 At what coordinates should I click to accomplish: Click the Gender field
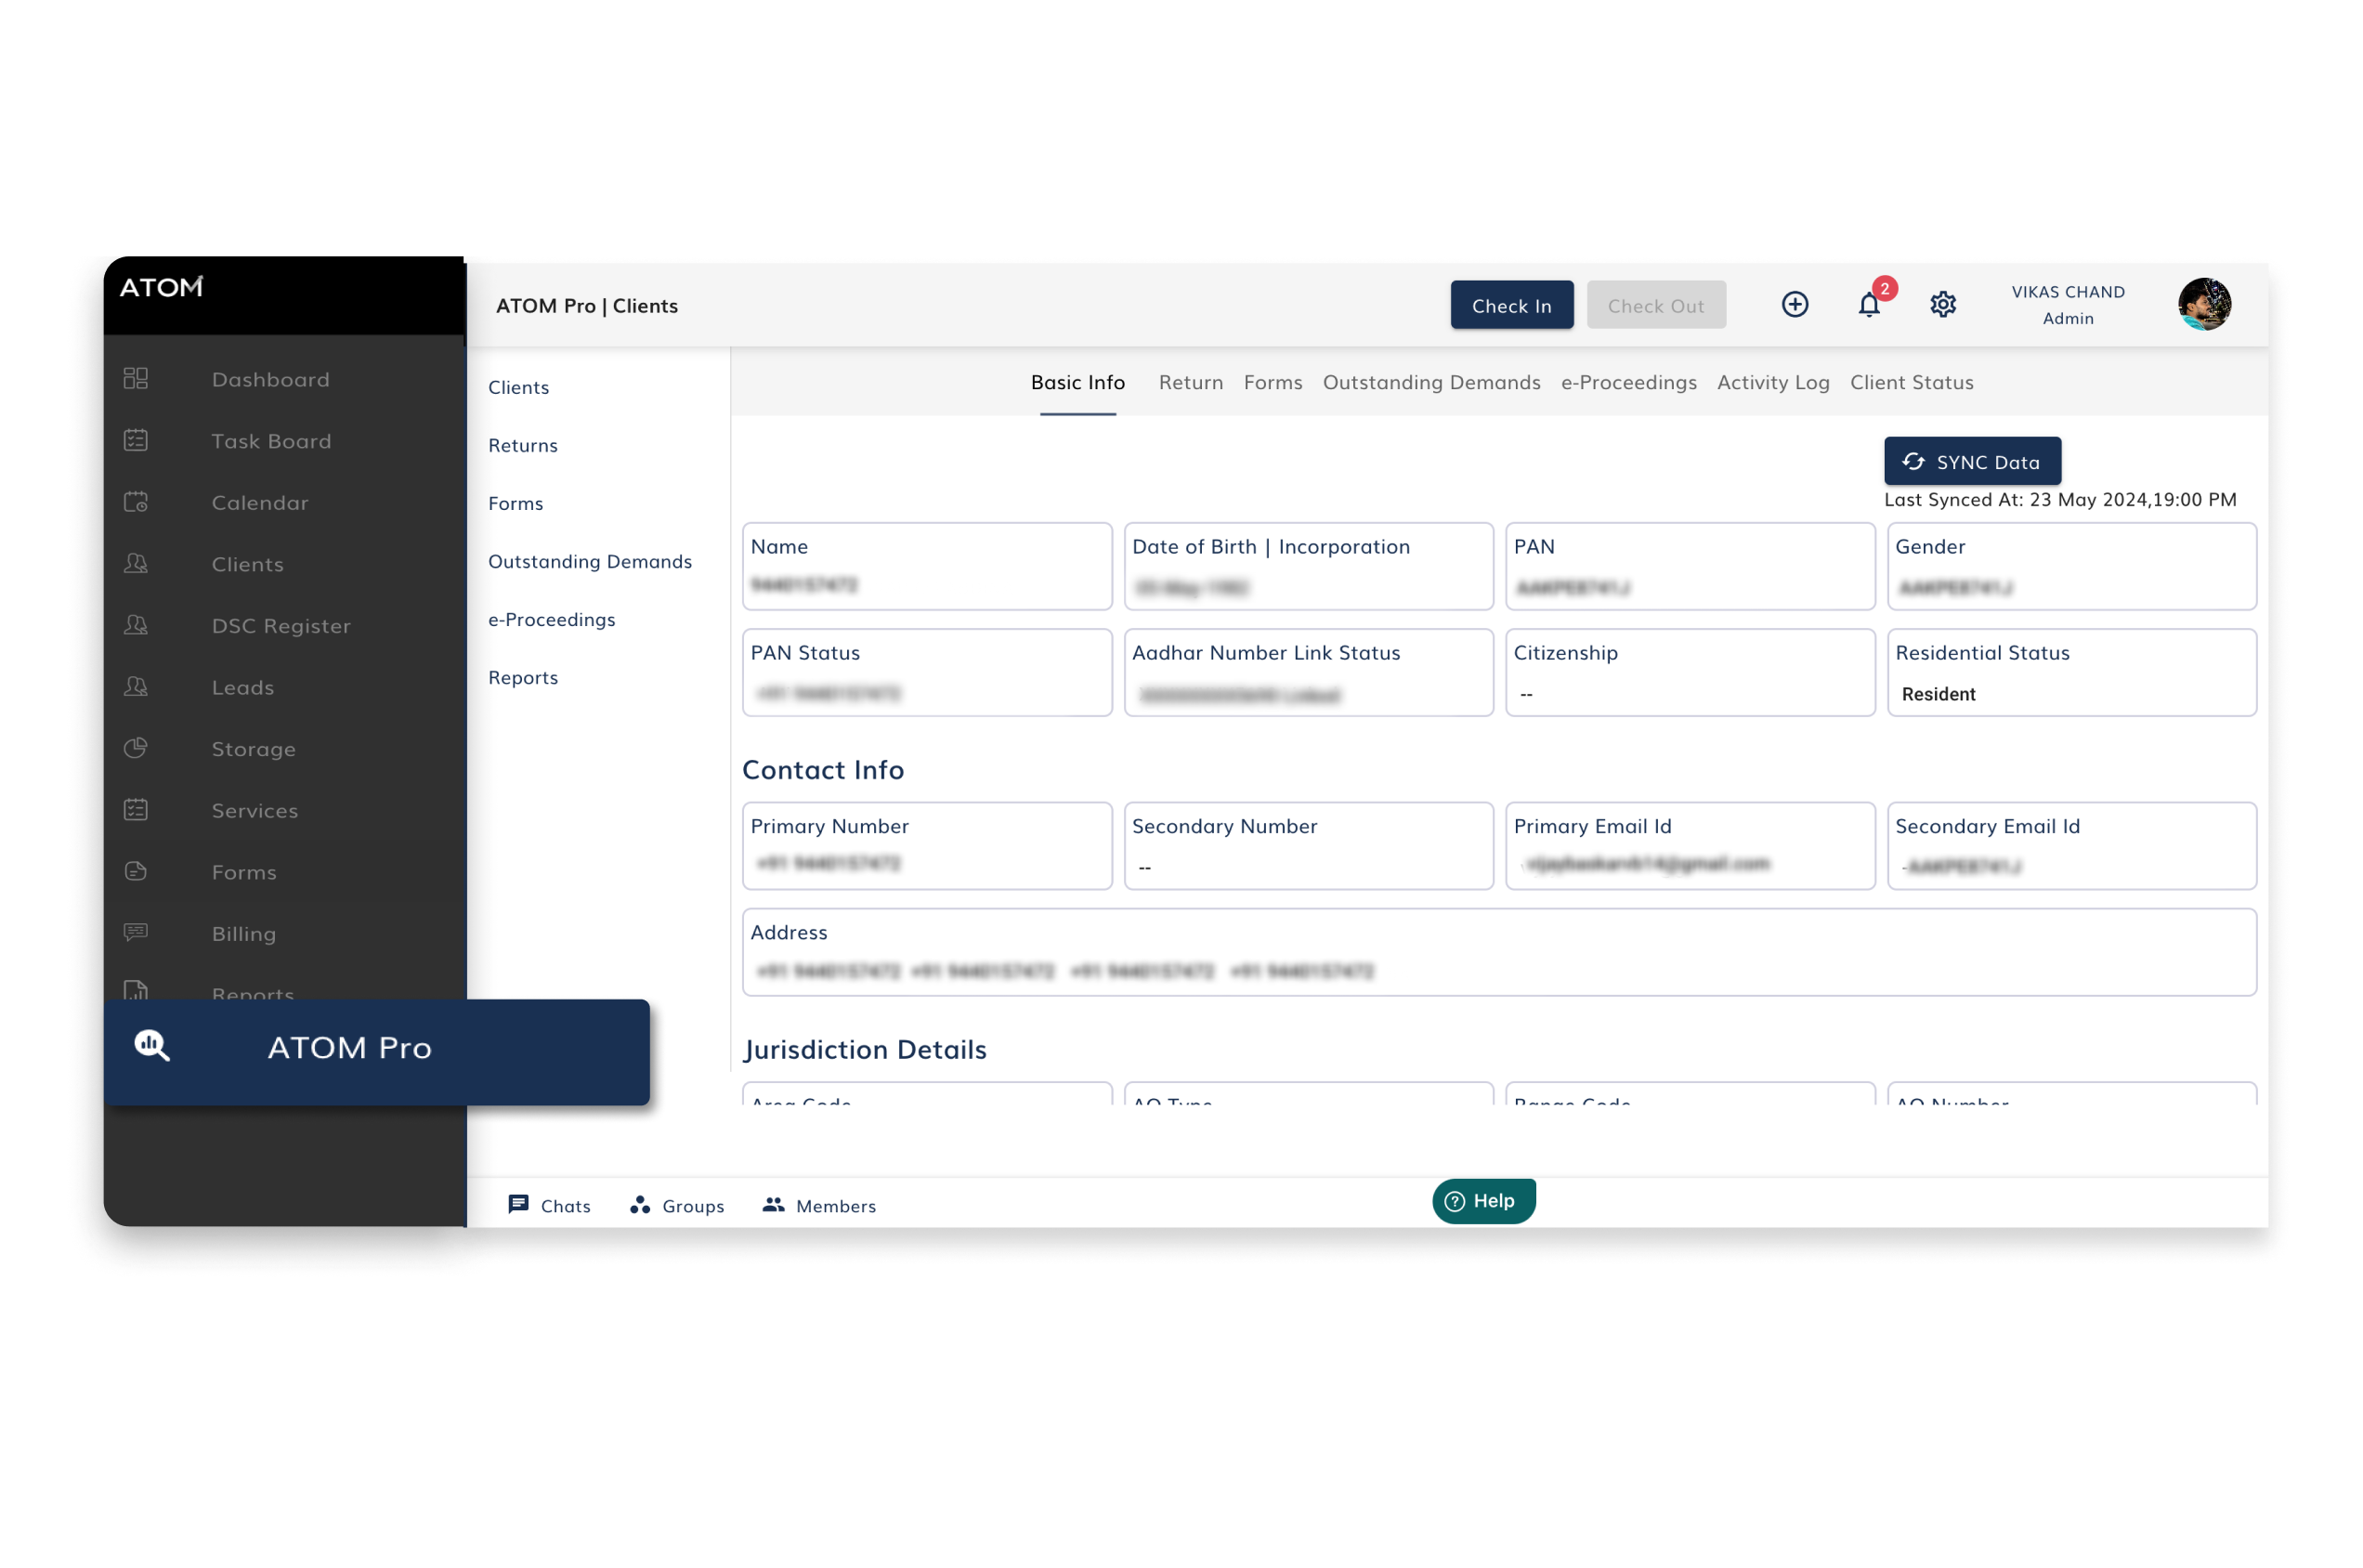(2072, 566)
